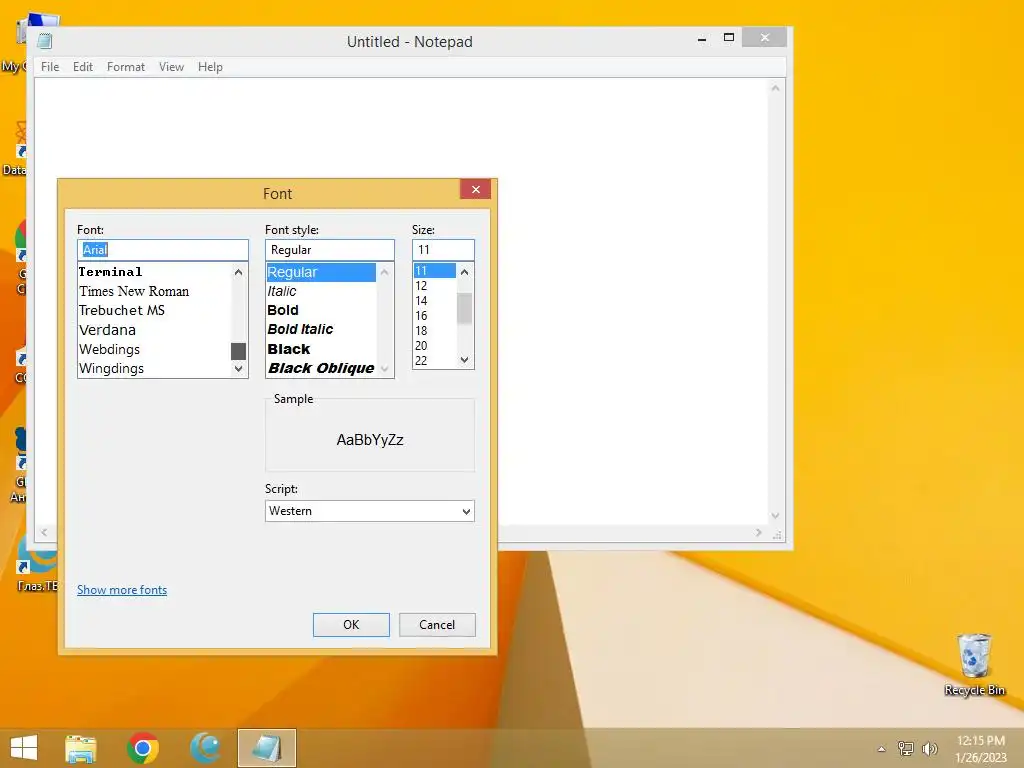This screenshot has height=768, width=1024.
Task: Select size 20 in the list
Action: 435,346
